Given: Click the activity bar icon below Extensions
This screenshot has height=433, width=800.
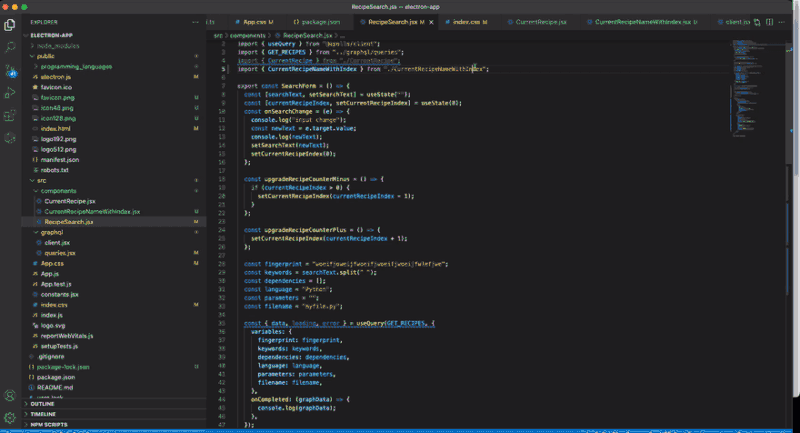Looking at the screenshot, I should tap(10, 138).
